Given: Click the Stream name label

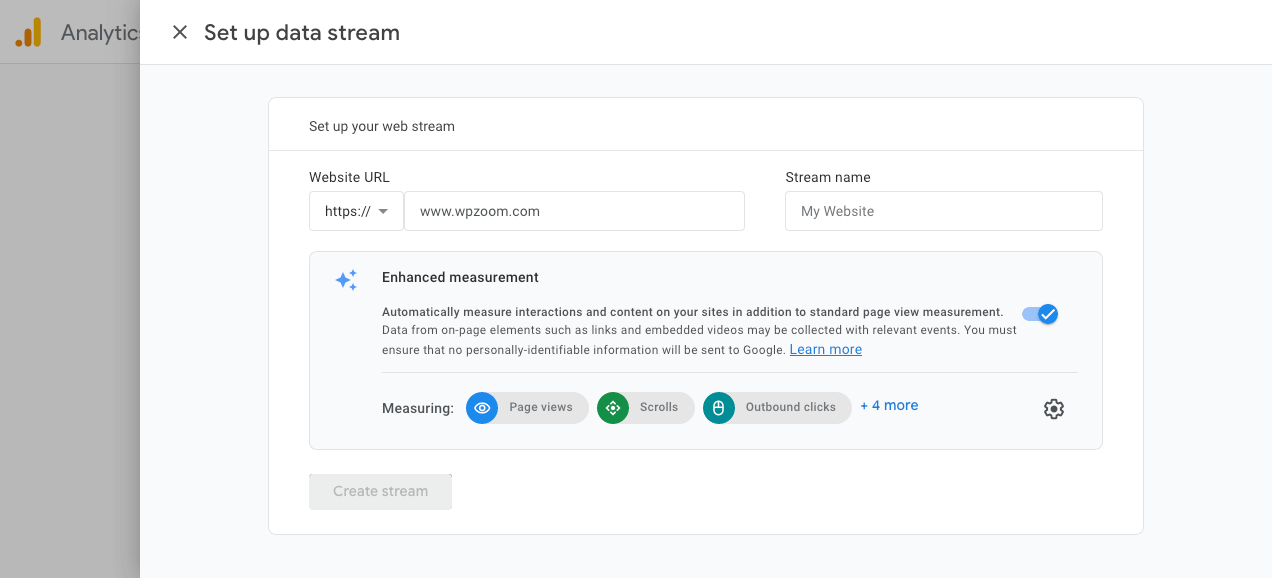Looking at the screenshot, I should (828, 177).
